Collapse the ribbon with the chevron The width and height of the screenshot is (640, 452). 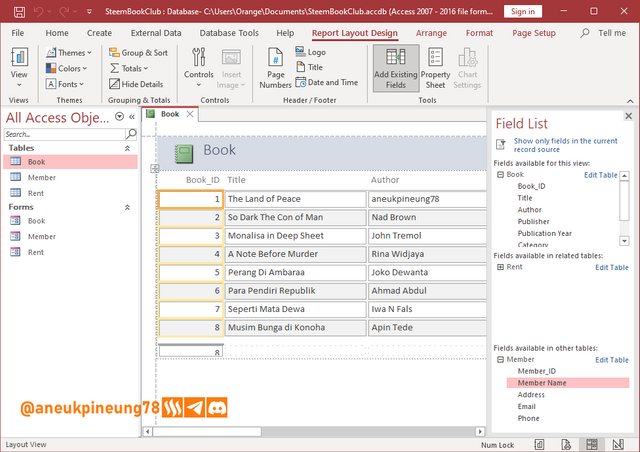630,101
